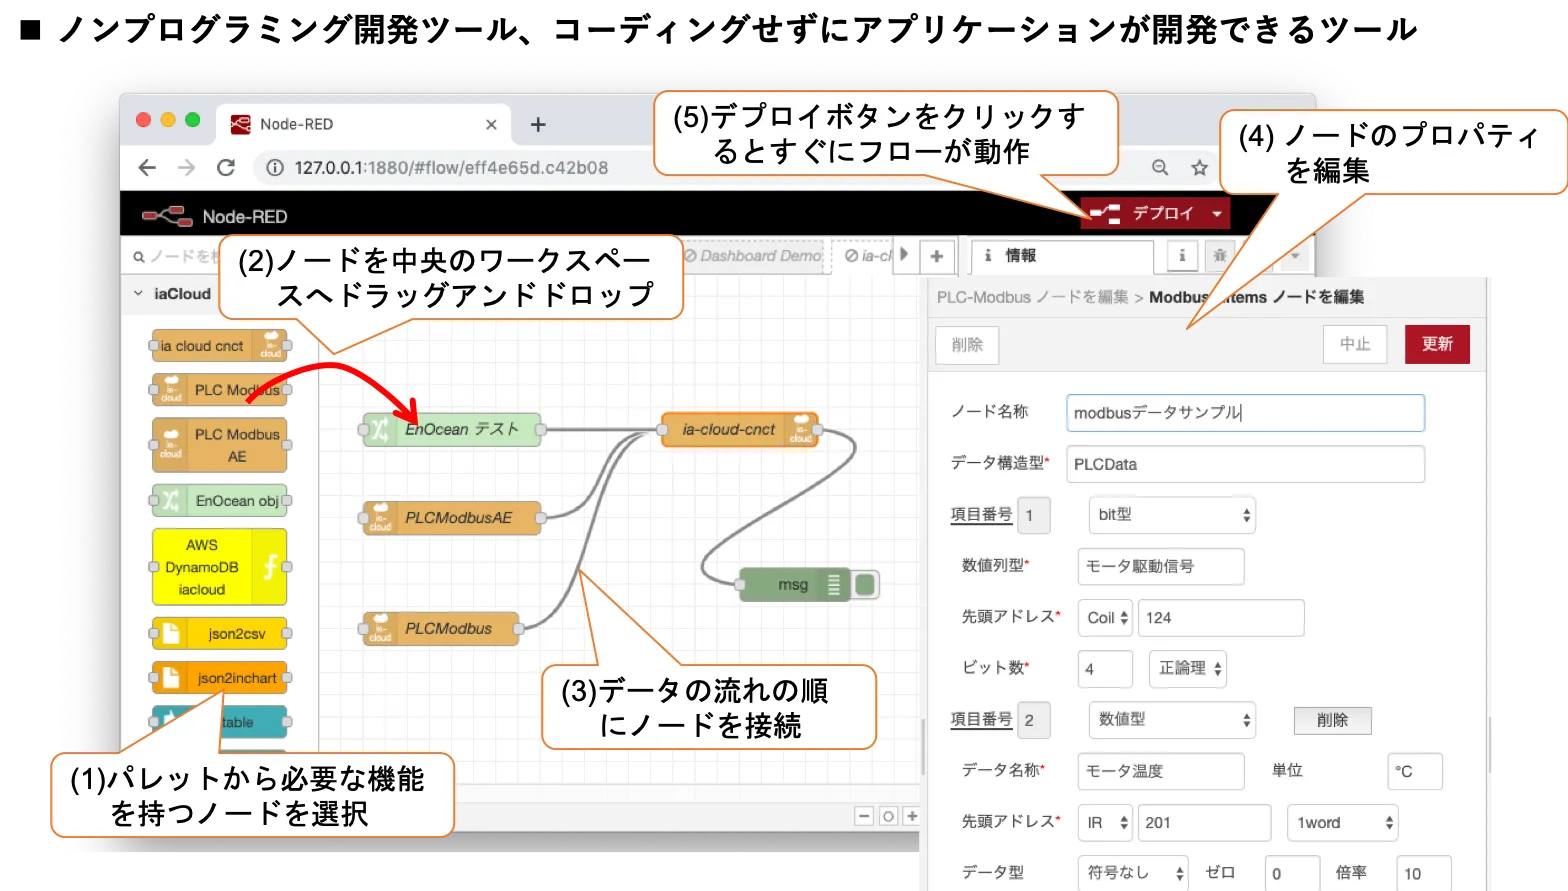Screen dimensions: 1568x891
Task: Open the 数値型 type dropdown
Action: tap(1171, 720)
